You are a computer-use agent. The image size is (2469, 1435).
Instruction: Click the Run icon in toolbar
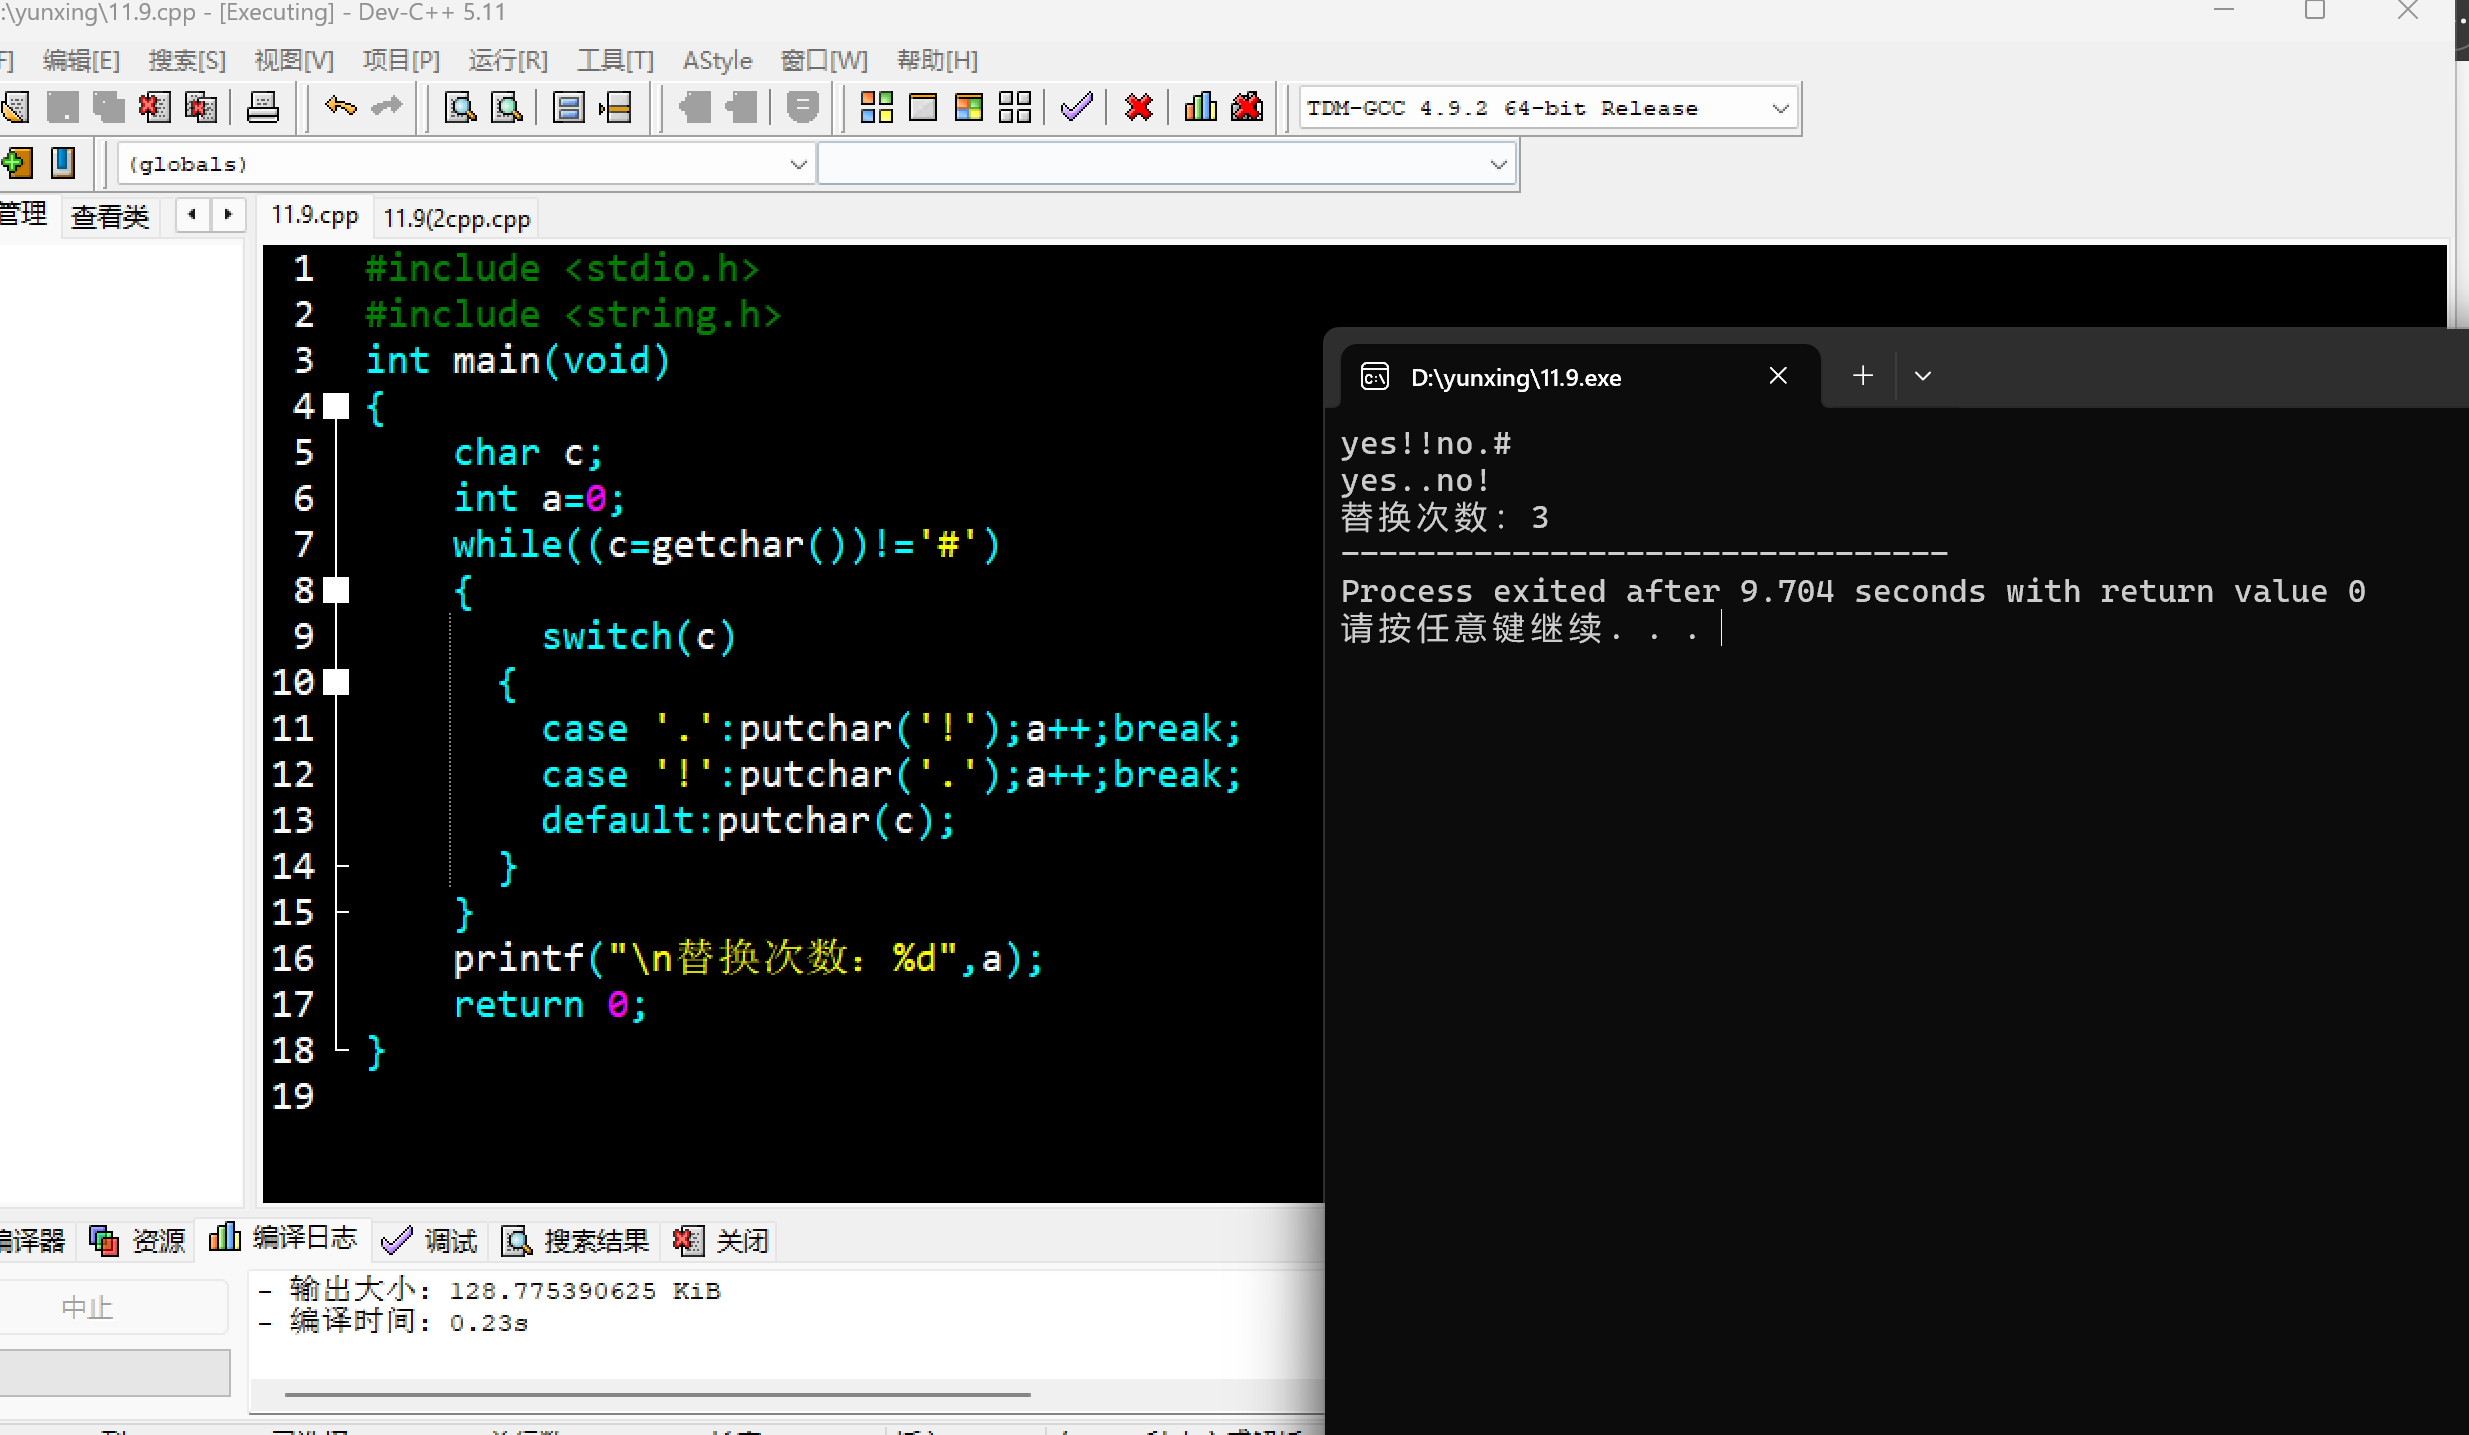coord(922,107)
